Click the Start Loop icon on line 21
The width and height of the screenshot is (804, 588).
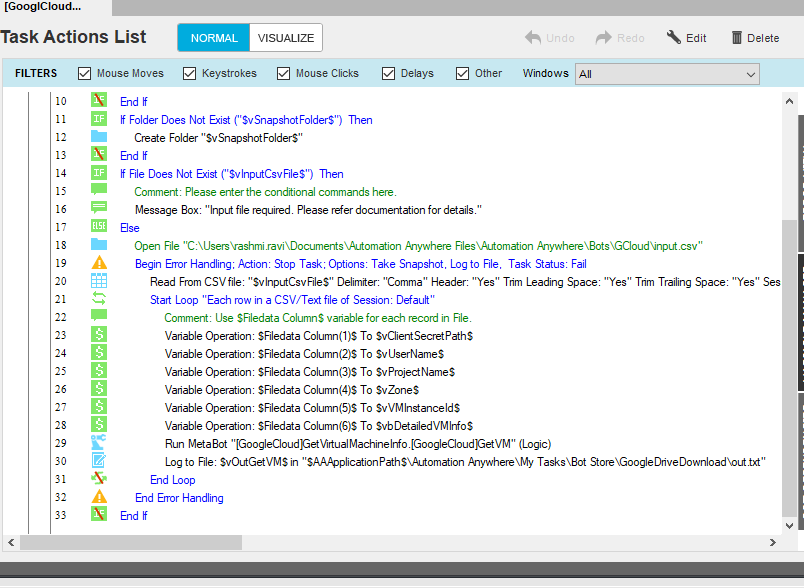pyautogui.click(x=99, y=299)
